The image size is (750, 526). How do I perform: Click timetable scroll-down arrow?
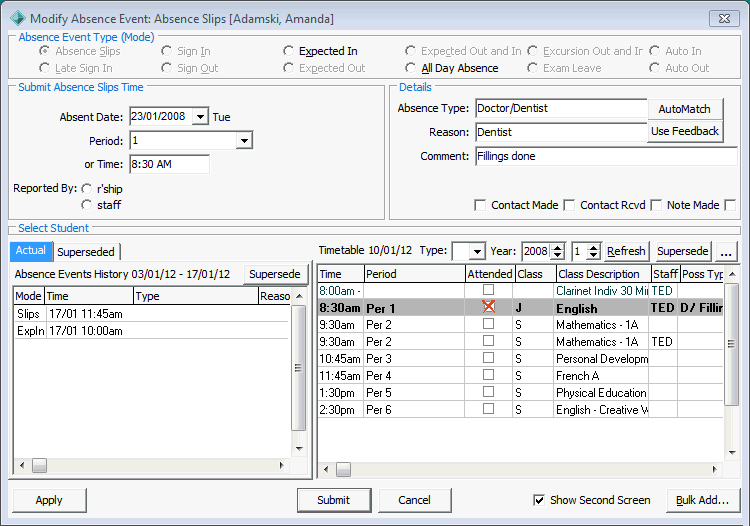(732, 452)
